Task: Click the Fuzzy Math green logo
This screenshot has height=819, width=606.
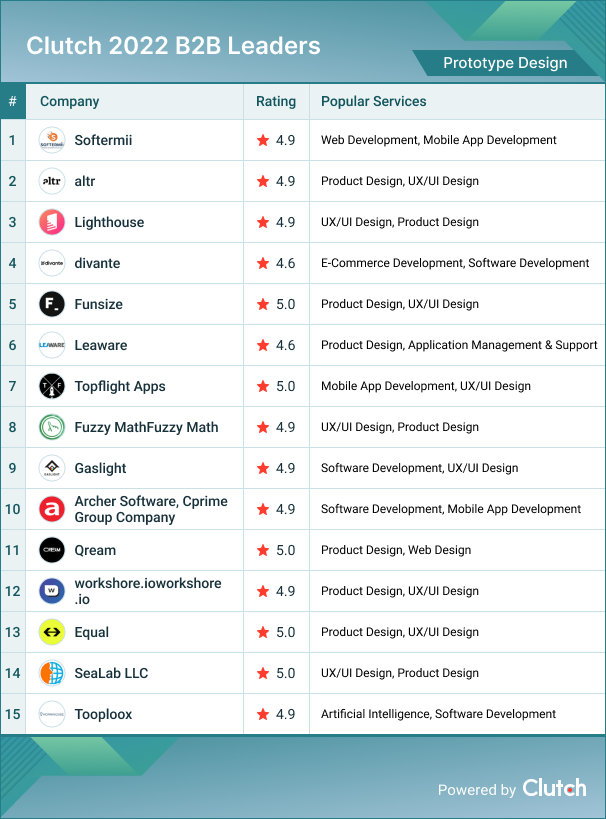Action: 52,427
